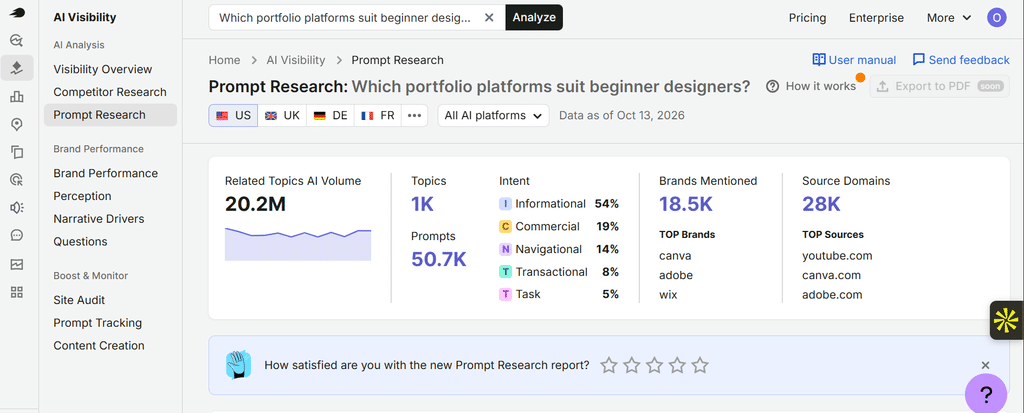Open the SEO magnifier icon in sidebar

pos(17,41)
